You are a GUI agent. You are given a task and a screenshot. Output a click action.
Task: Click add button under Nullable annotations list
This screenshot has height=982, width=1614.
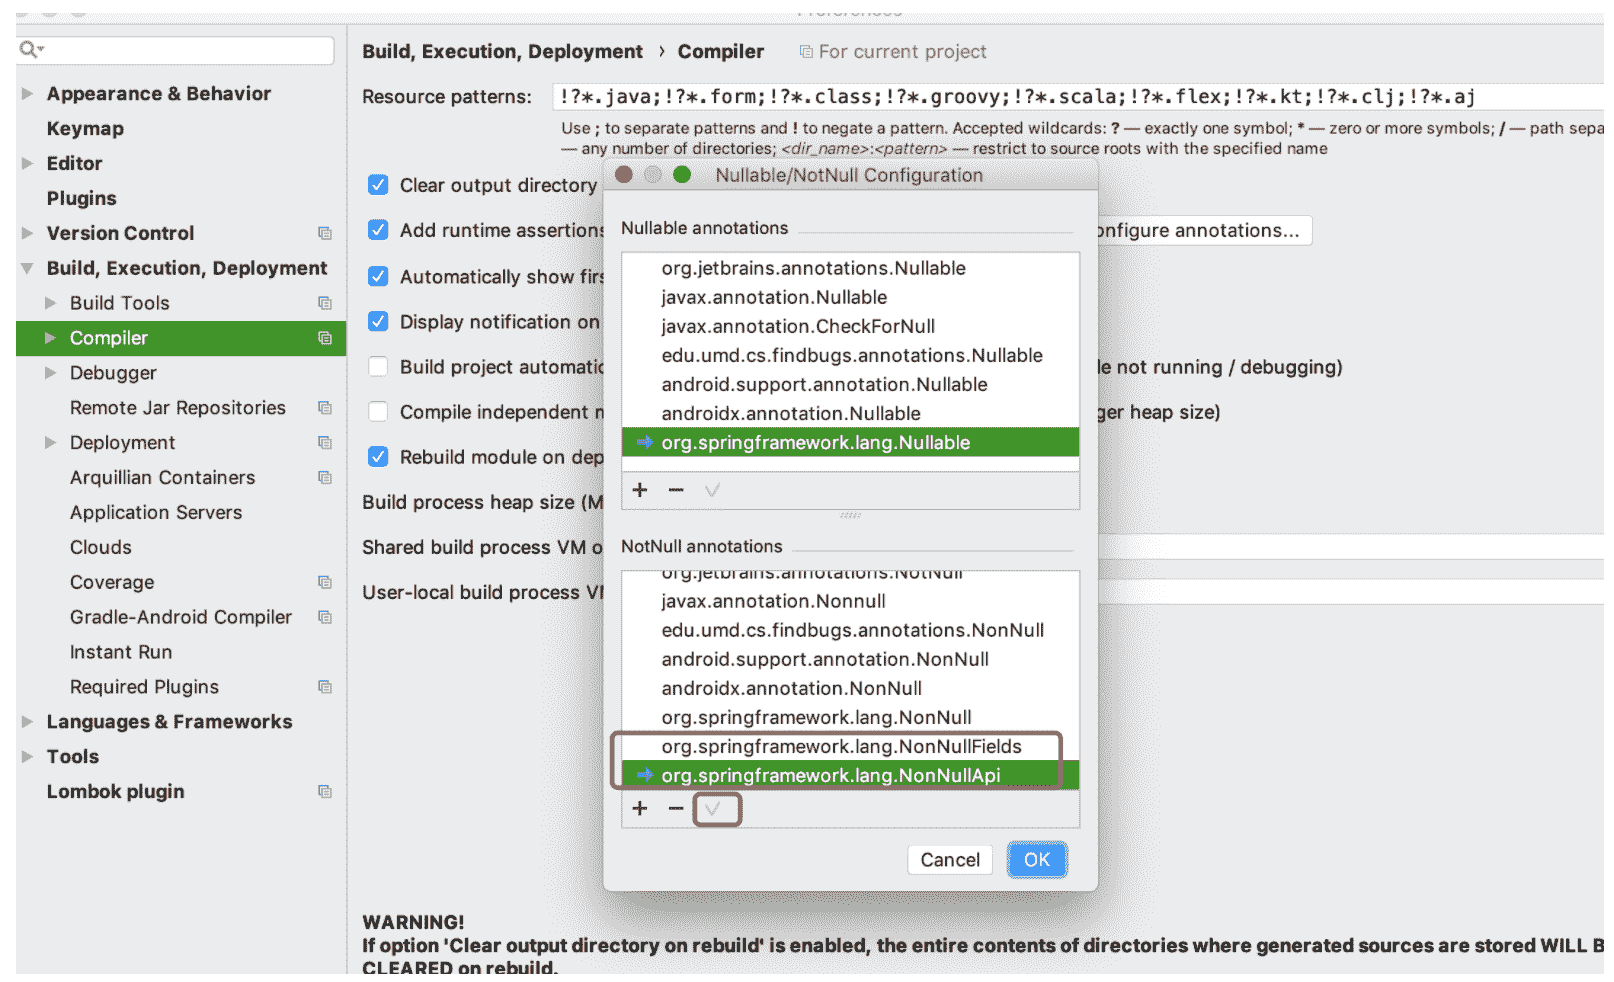pos(640,490)
